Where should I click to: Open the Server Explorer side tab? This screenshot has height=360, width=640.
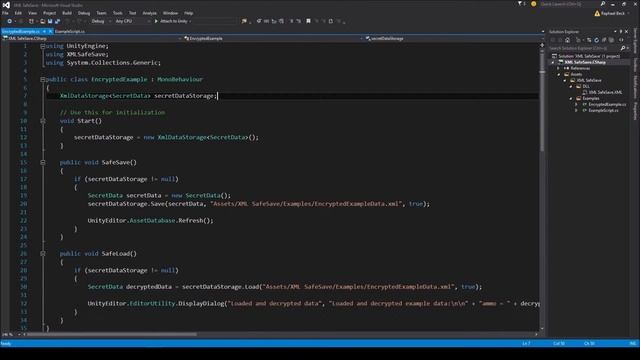[636, 42]
